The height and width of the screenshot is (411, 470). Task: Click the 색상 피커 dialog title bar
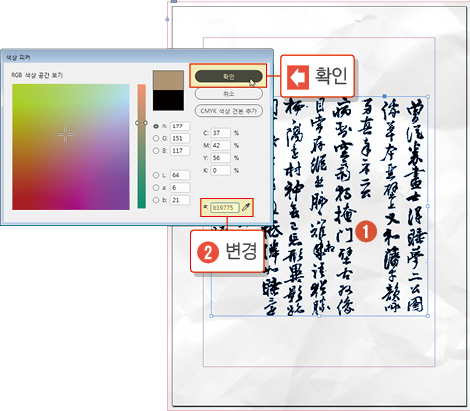pyautogui.click(x=137, y=57)
